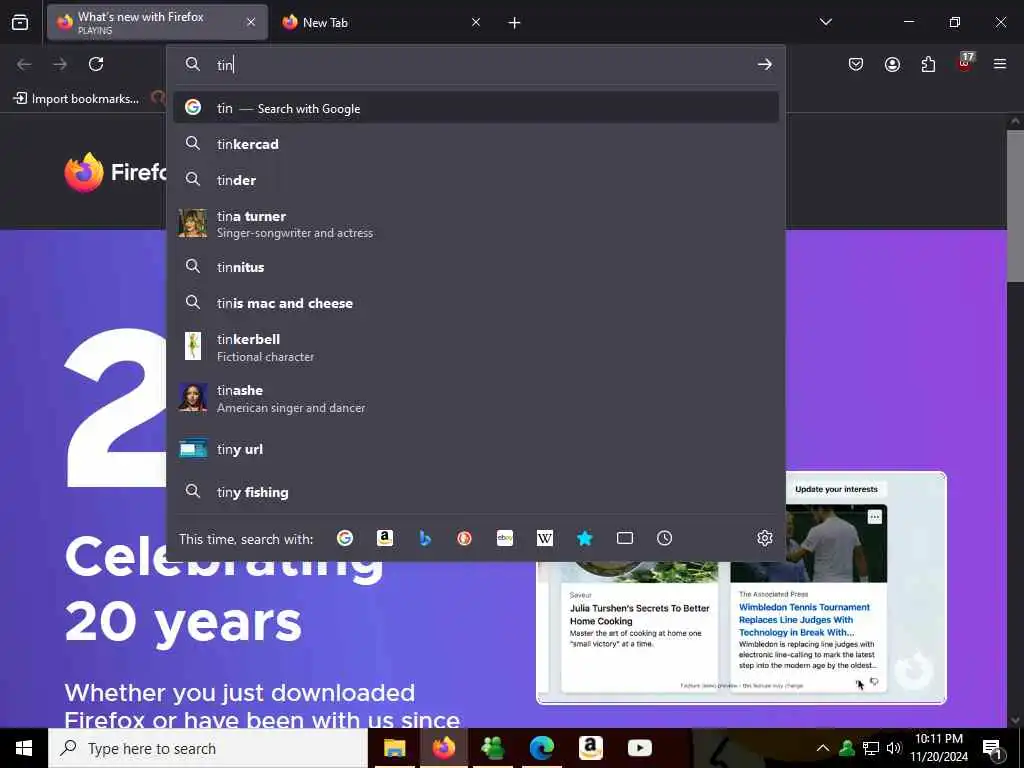
Task: Click the go arrow in address bar
Action: (765, 65)
